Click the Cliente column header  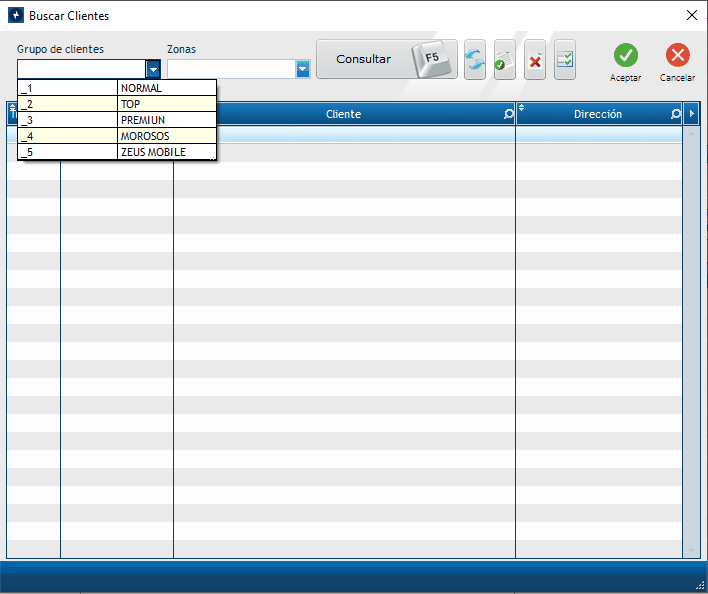tap(344, 114)
